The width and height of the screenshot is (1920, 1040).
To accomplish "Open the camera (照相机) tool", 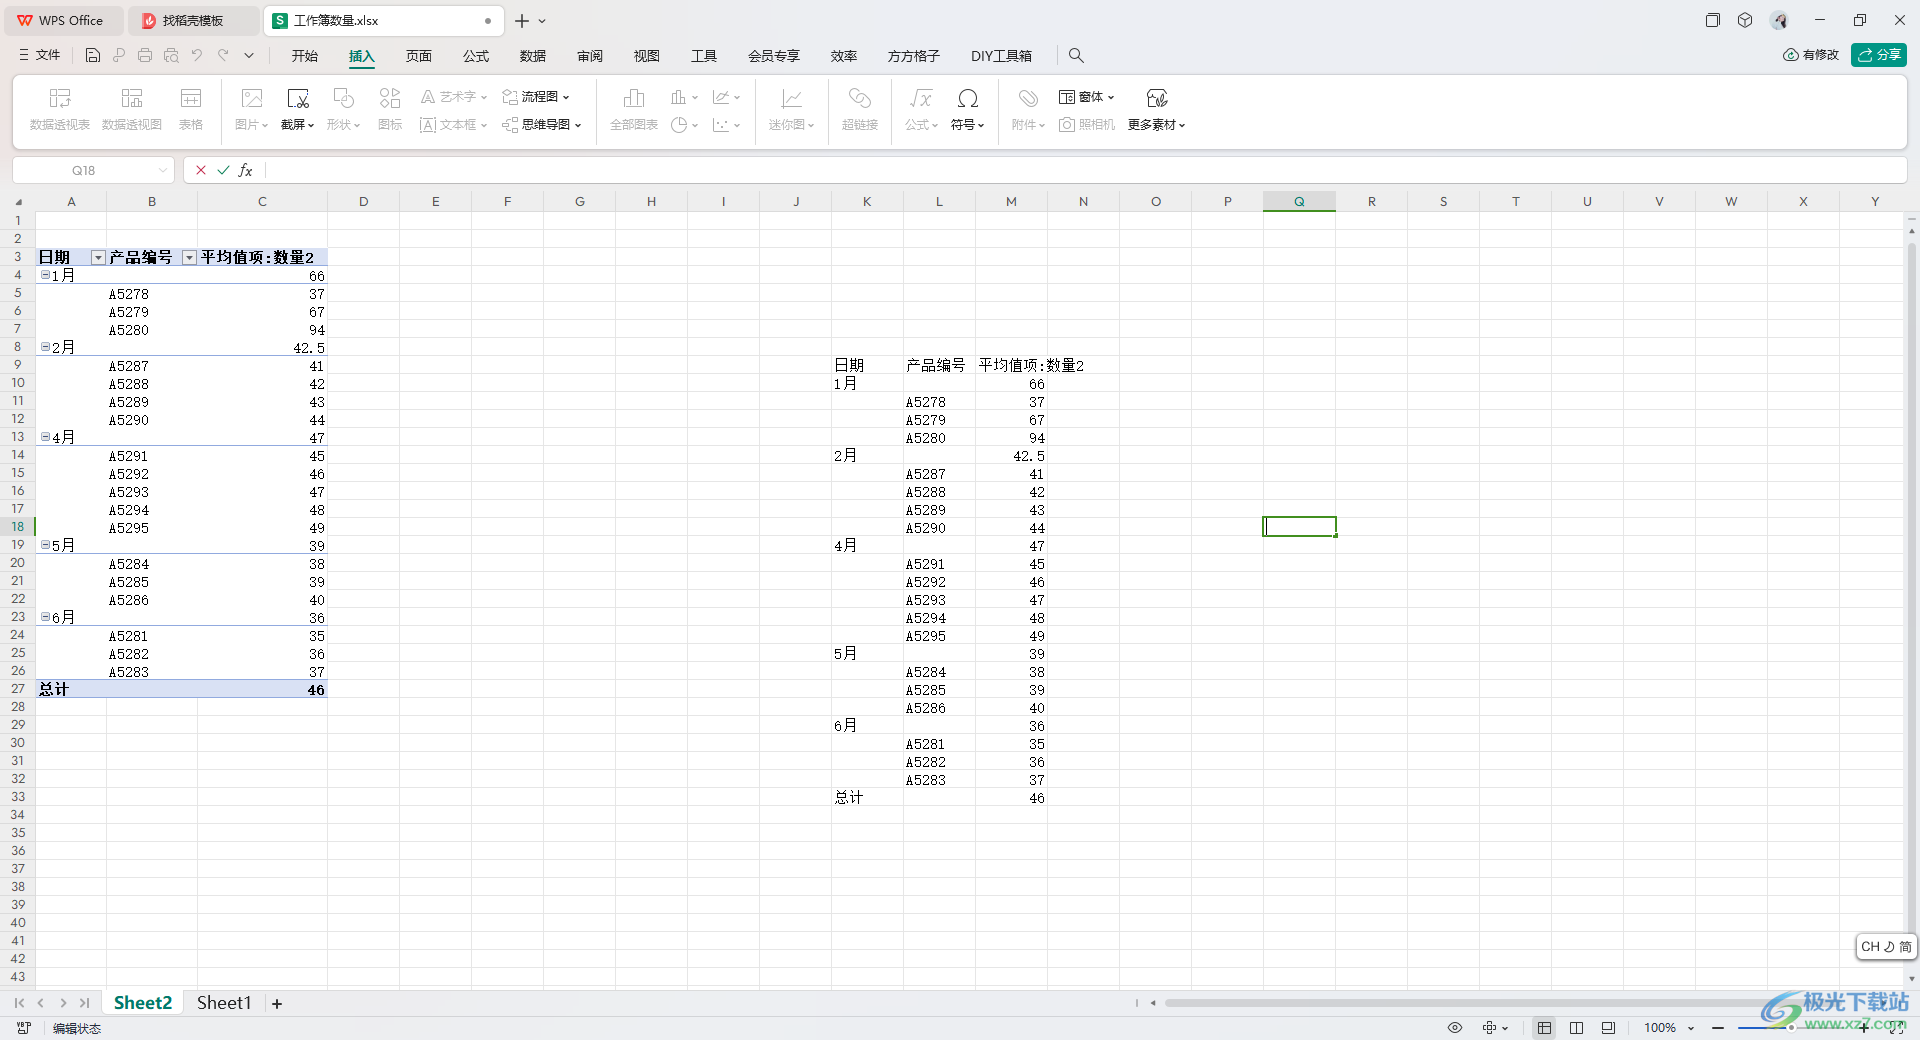I will point(1087,125).
